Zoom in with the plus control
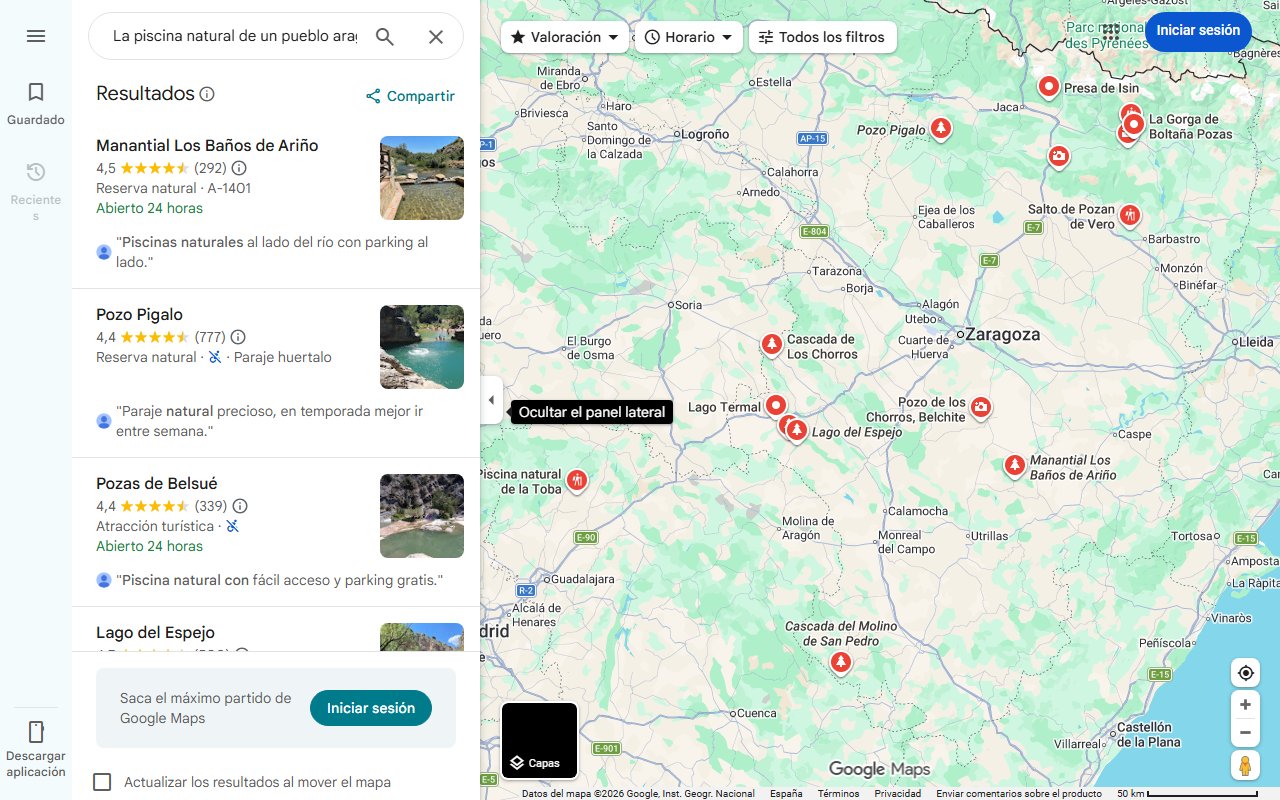The width and height of the screenshot is (1280, 800). click(1245, 704)
